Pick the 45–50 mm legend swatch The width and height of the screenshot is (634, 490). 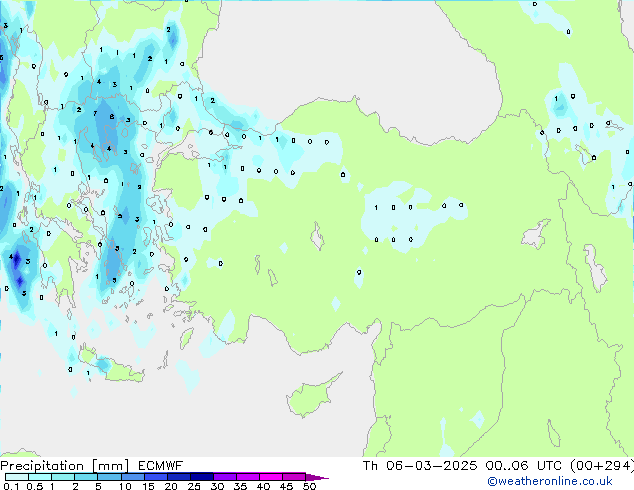(294, 477)
